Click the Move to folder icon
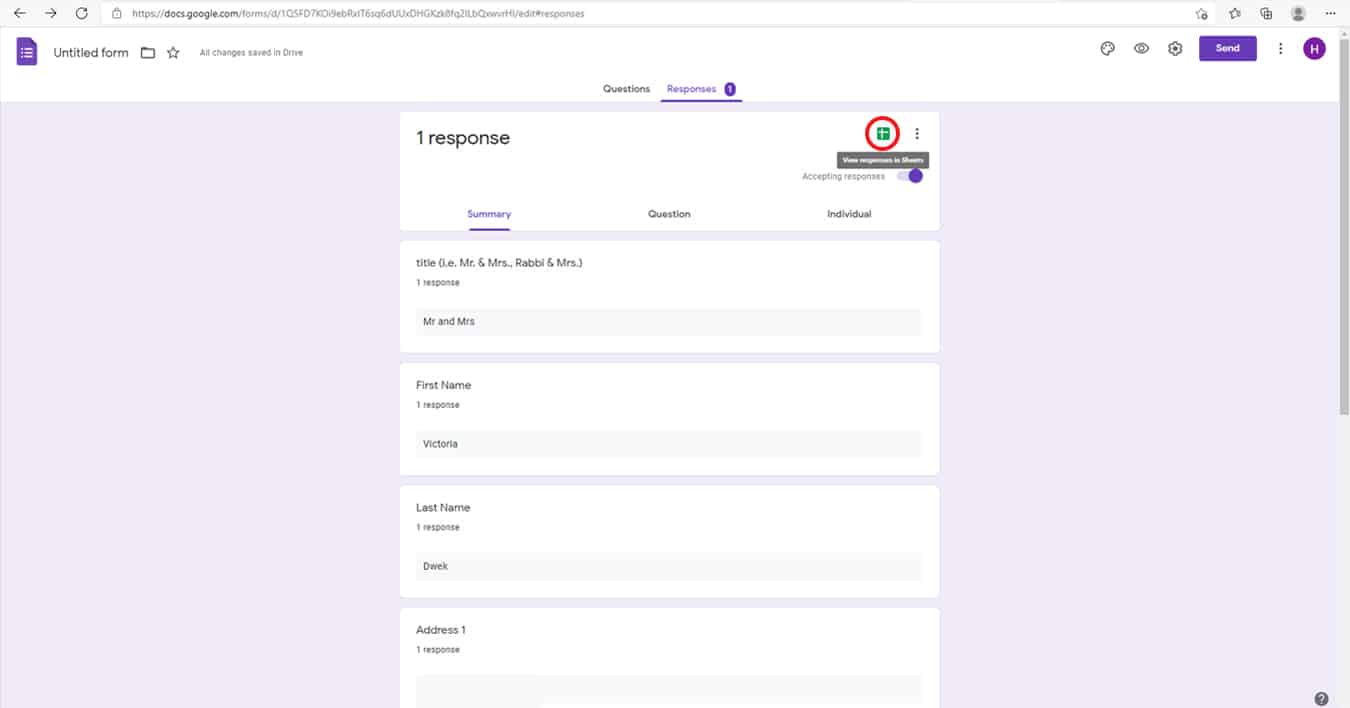The image size is (1350, 708). point(148,53)
